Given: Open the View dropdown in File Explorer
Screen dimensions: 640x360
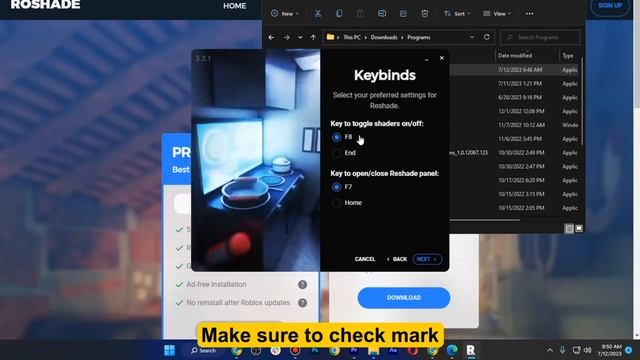Looking at the screenshot, I should pos(497,13).
